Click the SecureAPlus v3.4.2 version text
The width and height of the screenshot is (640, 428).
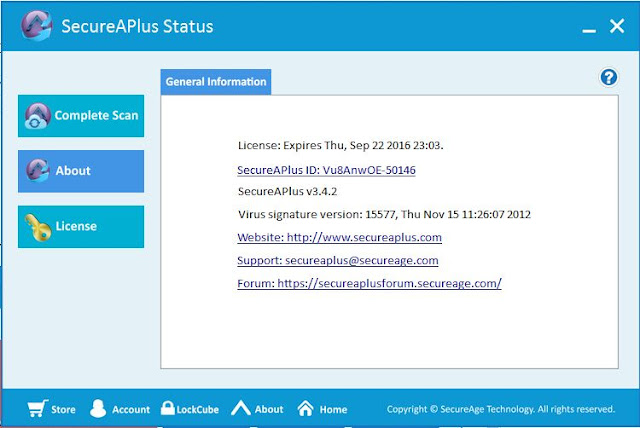[x=287, y=191]
